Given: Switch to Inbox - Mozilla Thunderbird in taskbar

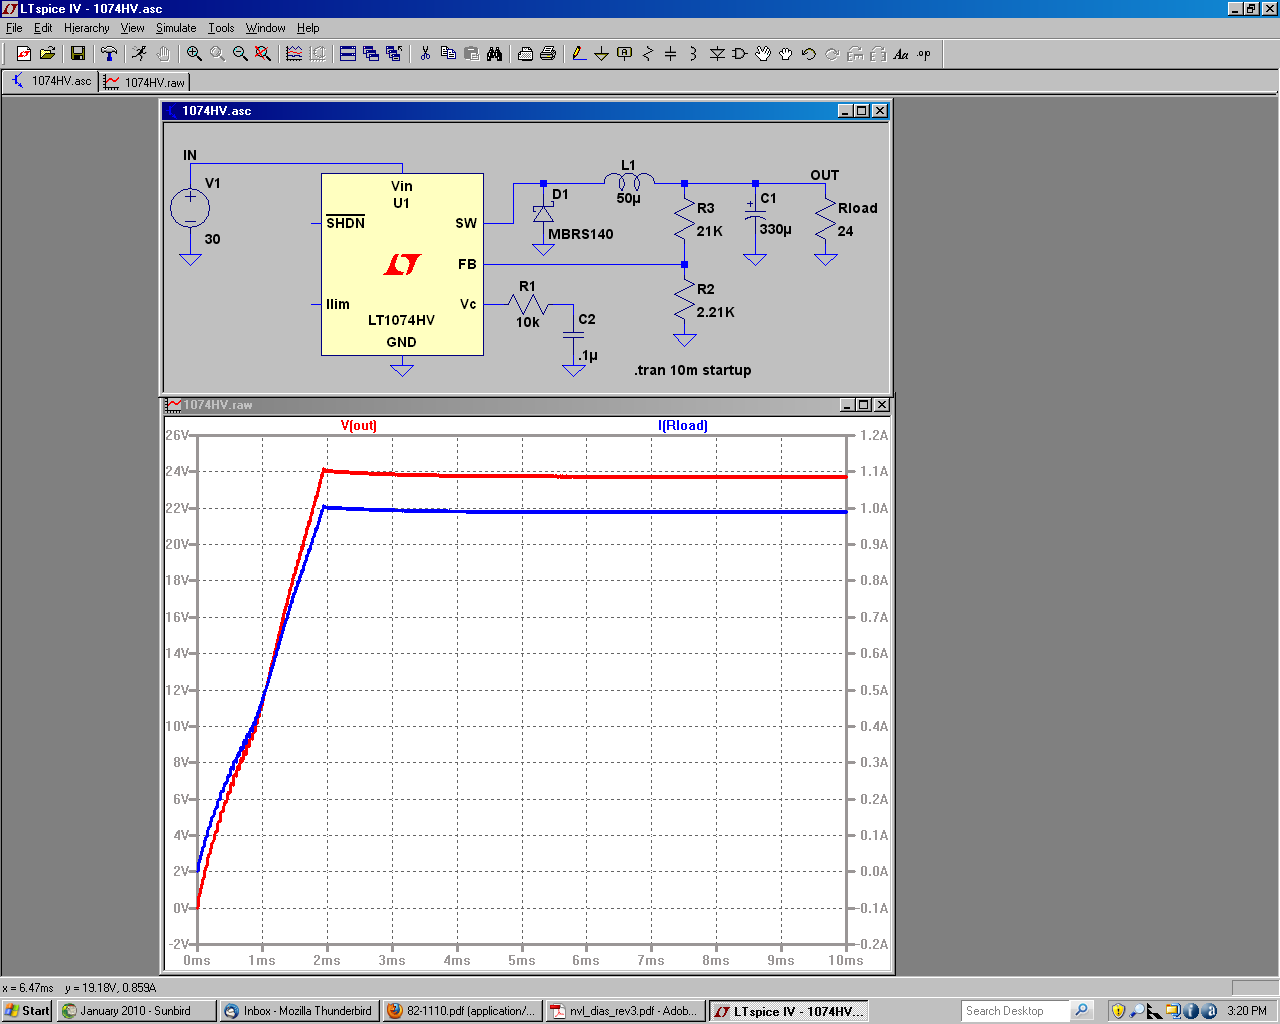Looking at the screenshot, I should tap(300, 1011).
